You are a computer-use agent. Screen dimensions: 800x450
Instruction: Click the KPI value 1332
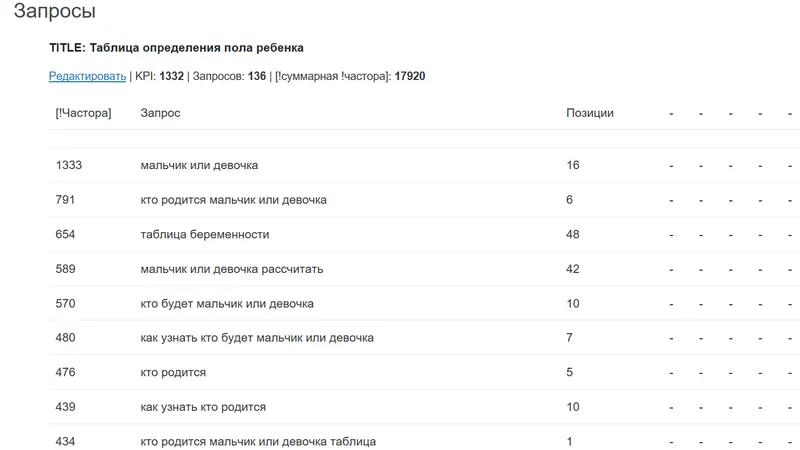tap(172, 76)
